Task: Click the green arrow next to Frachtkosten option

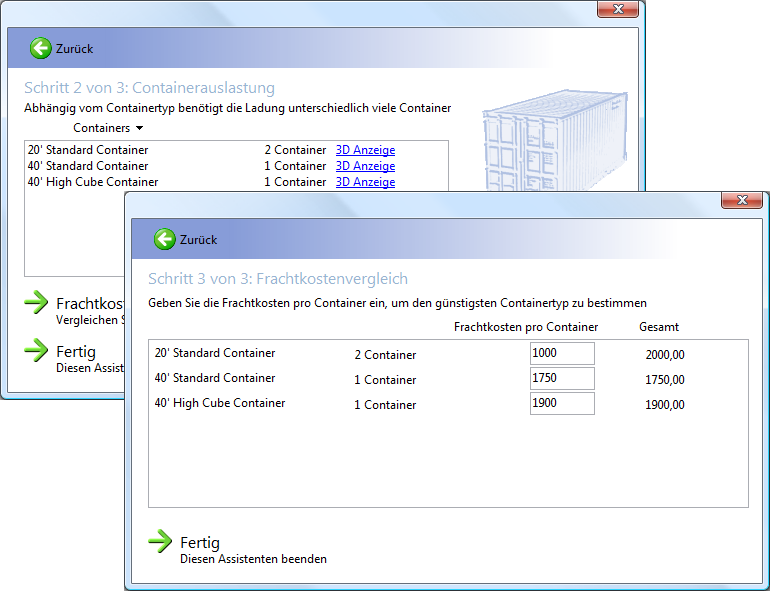Action: click(36, 303)
